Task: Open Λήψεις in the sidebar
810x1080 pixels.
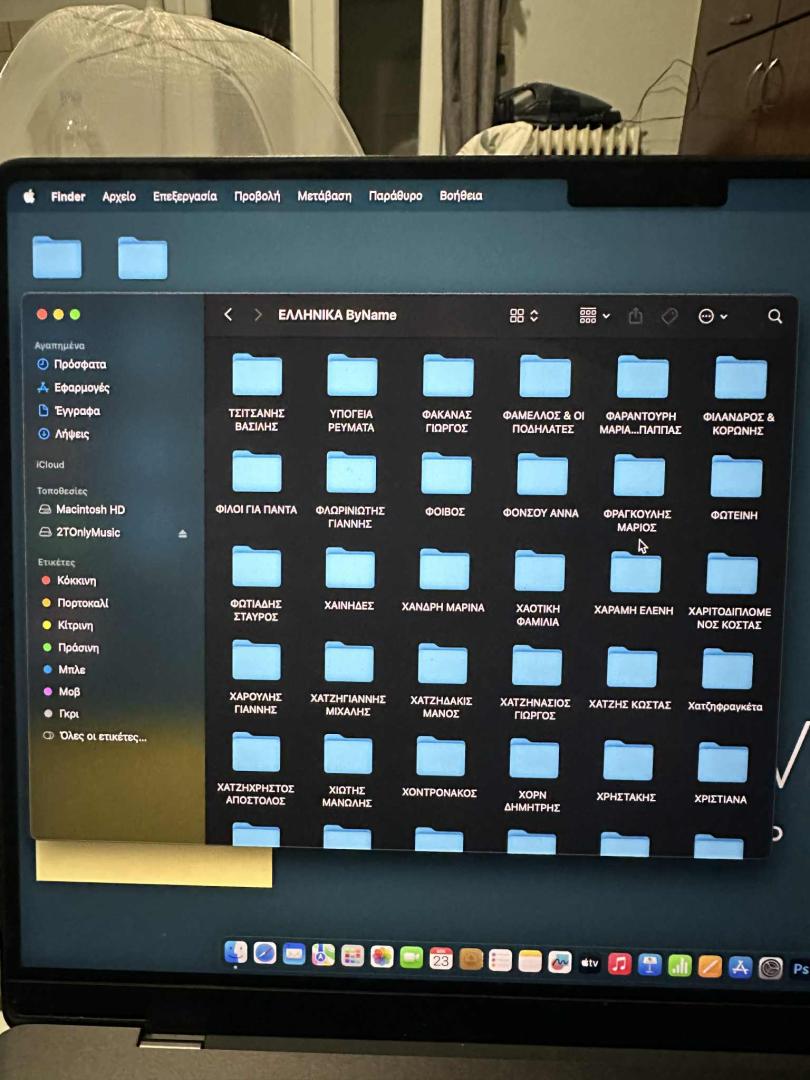Action: point(71,434)
